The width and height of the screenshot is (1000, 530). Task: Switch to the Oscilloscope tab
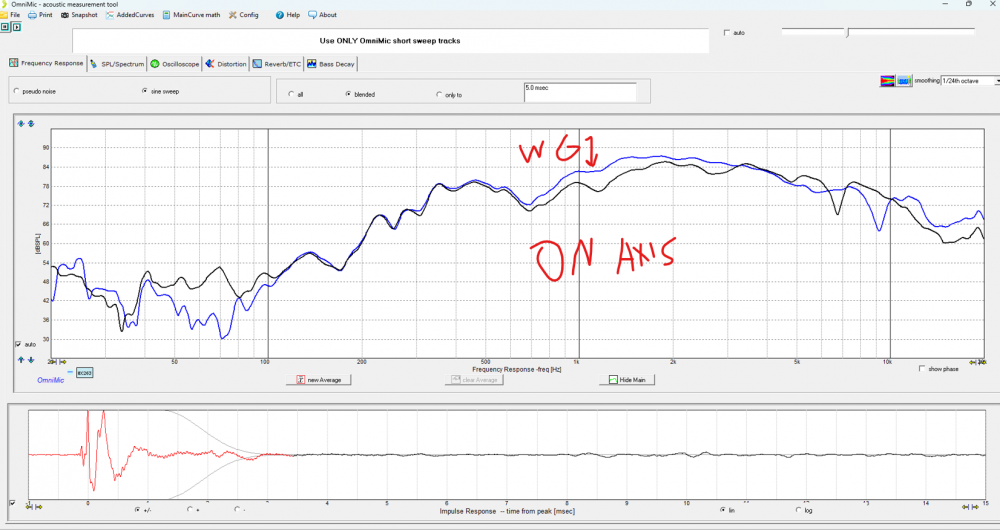(x=175, y=63)
